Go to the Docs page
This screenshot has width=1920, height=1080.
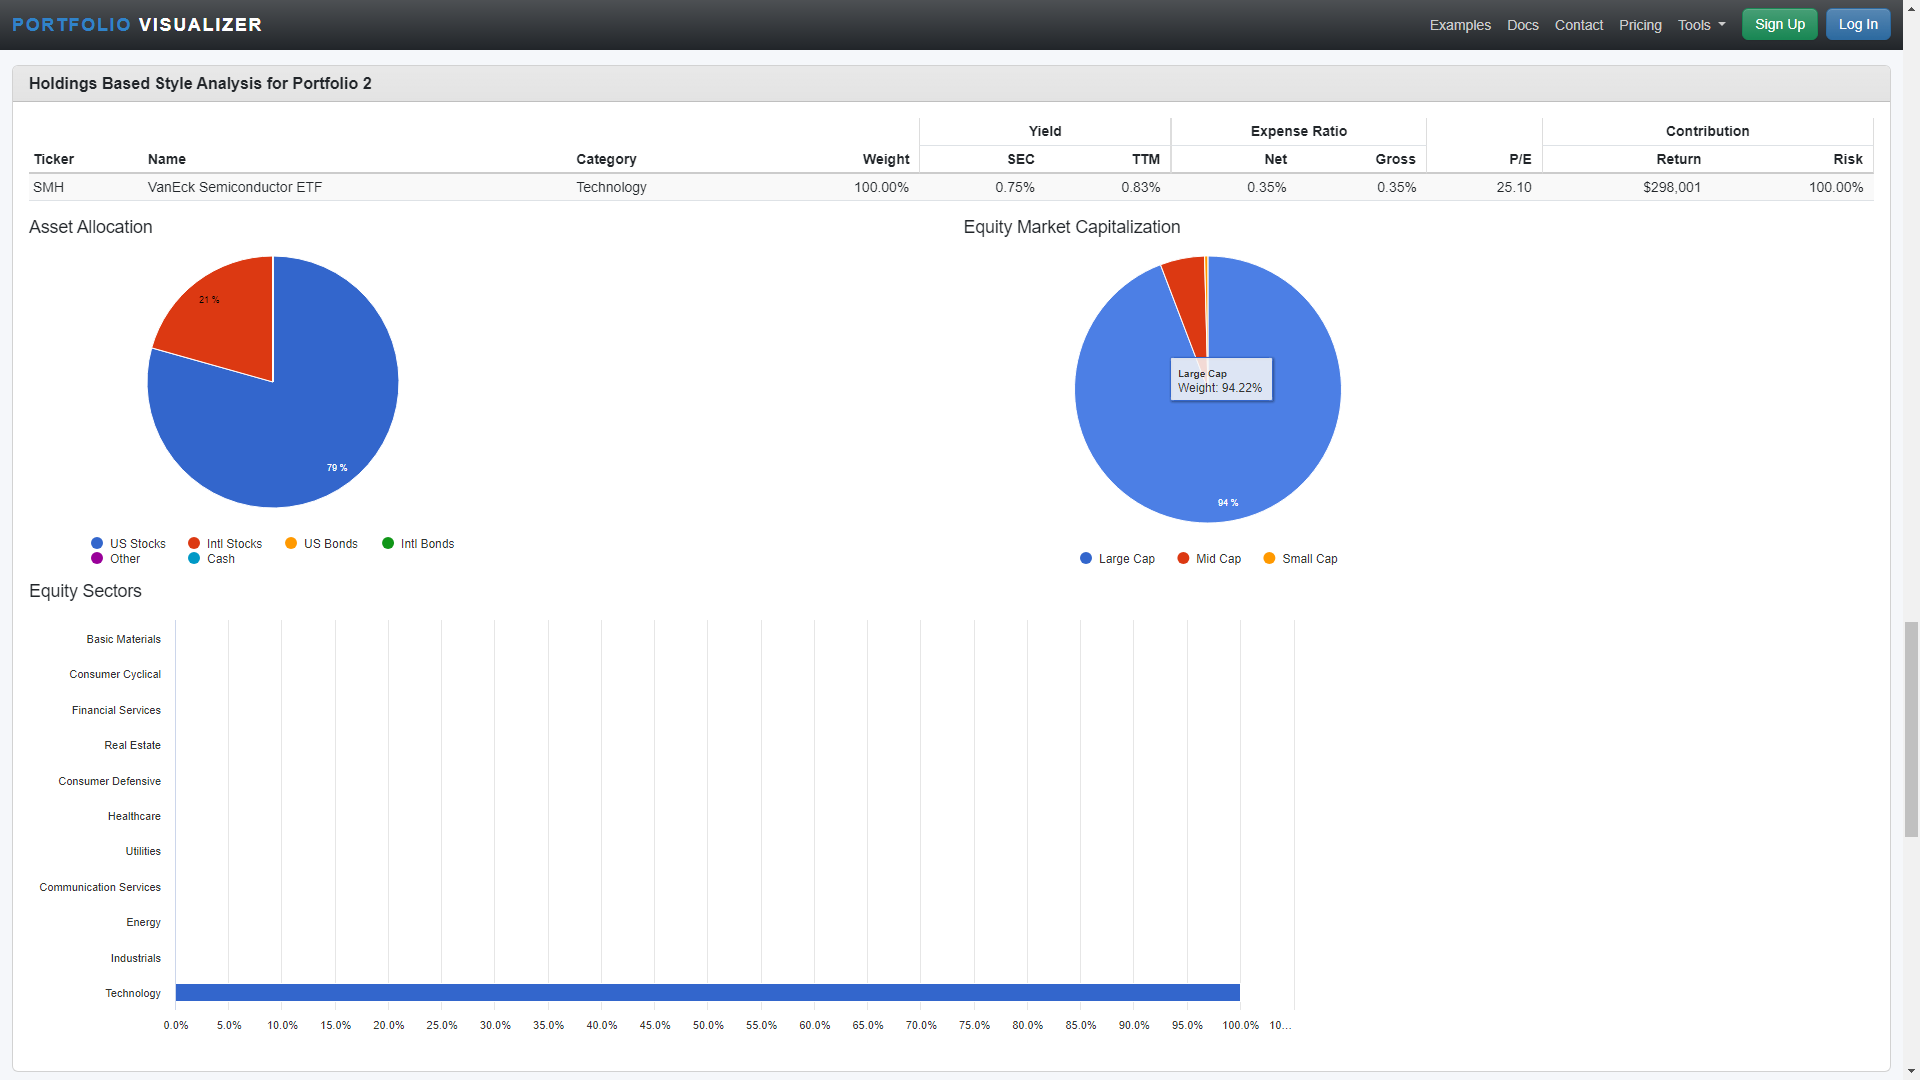[1522, 25]
